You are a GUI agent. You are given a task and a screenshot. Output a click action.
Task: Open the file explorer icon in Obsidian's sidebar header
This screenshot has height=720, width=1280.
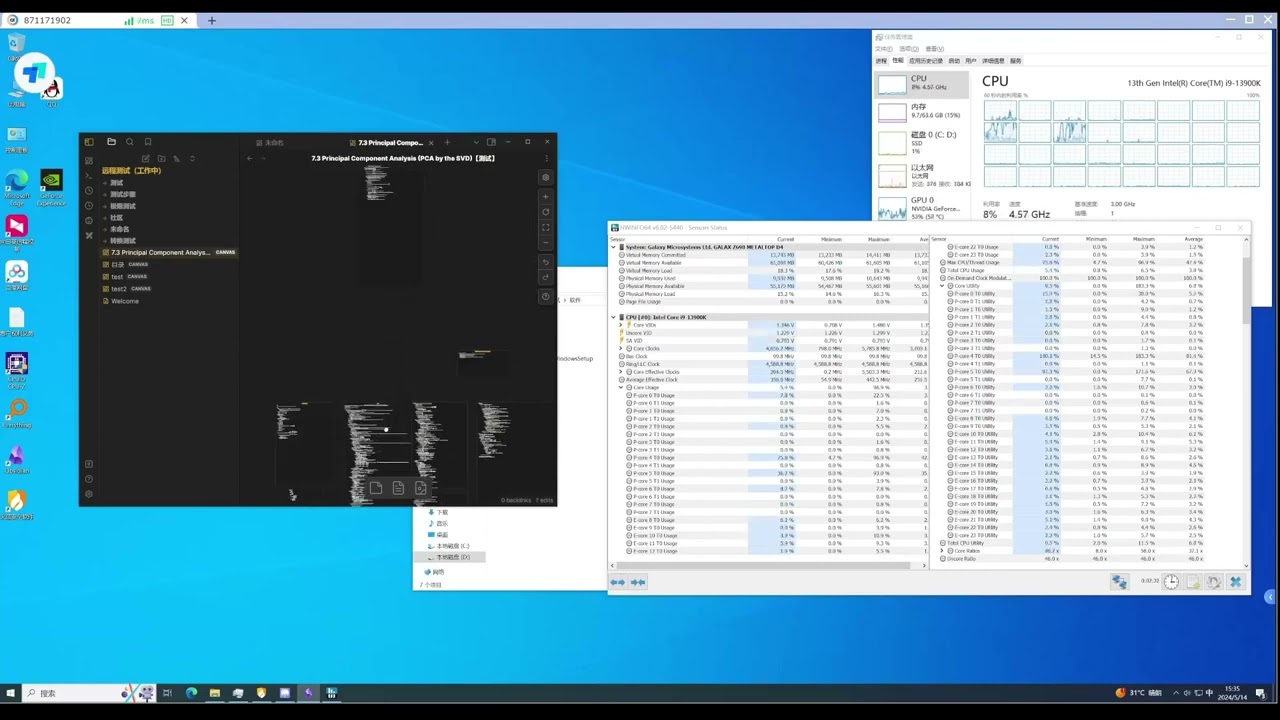tap(111, 142)
